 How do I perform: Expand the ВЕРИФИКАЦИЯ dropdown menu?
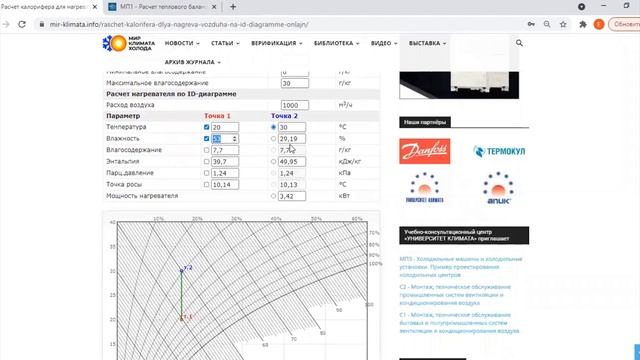click(x=277, y=43)
